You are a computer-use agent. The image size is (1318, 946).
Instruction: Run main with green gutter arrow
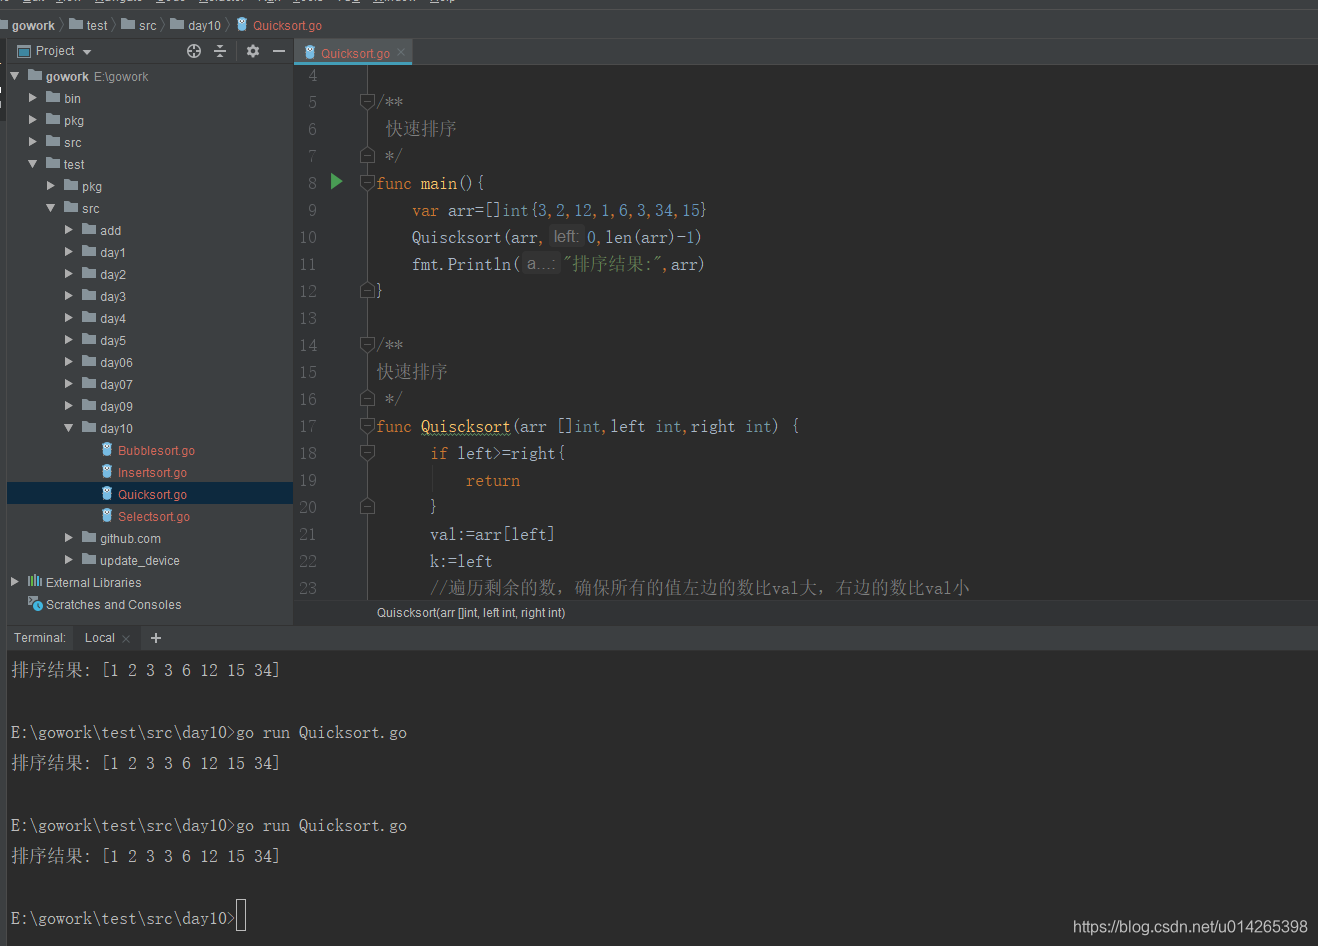point(337,182)
